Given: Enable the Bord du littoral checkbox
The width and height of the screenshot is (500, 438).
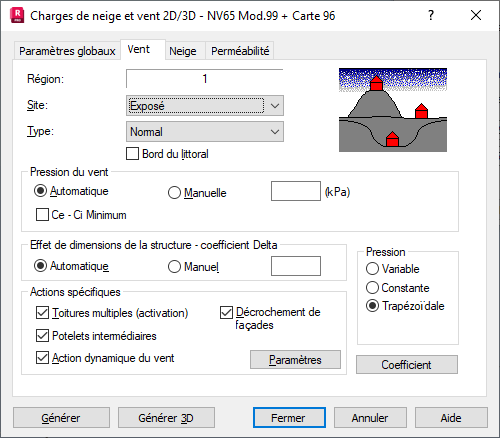Looking at the screenshot, I should pos(132,154).
